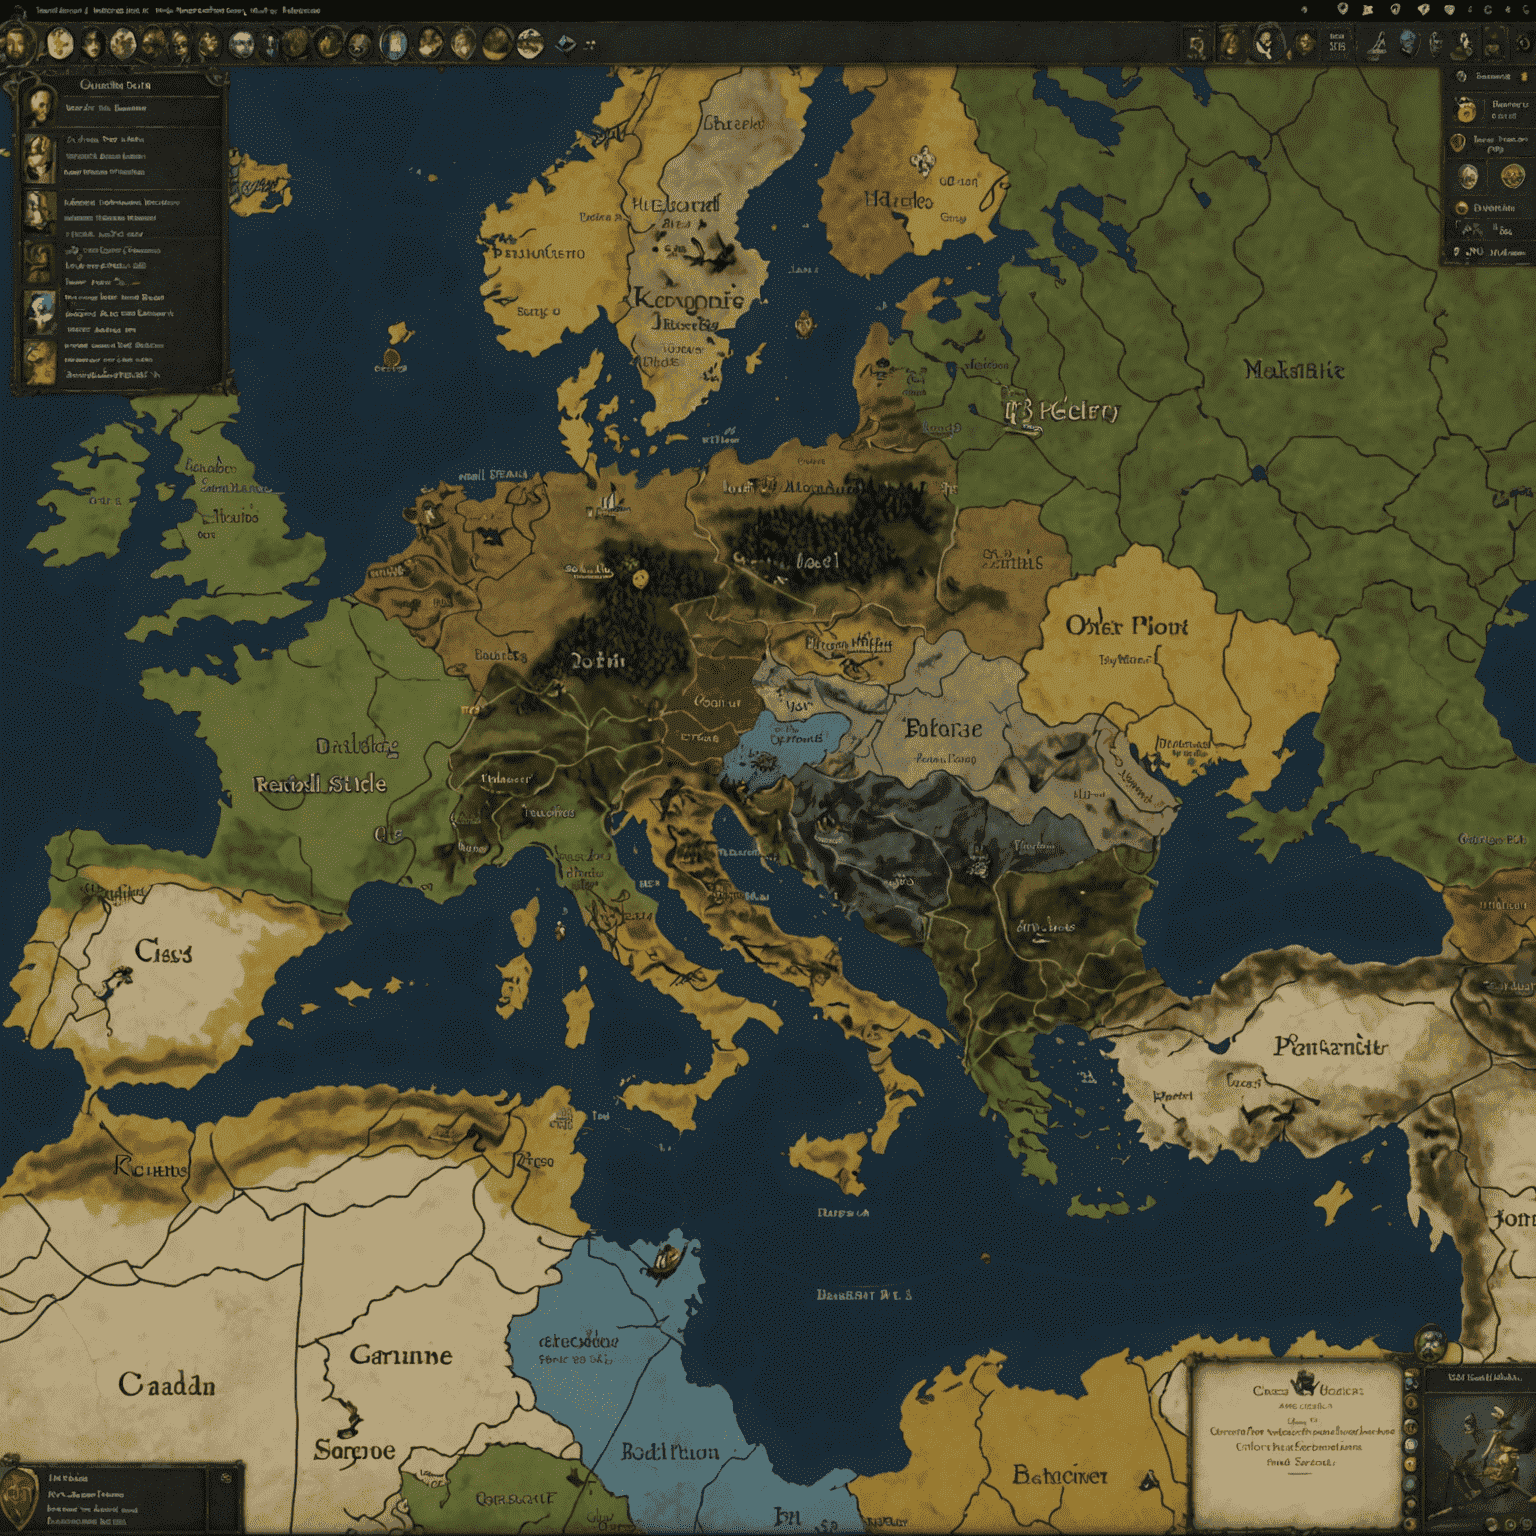Viewport: 1536px width, 1536px height.
Task: Click the crest icon in the parchment panel title
Action: click(1305, 1384)
